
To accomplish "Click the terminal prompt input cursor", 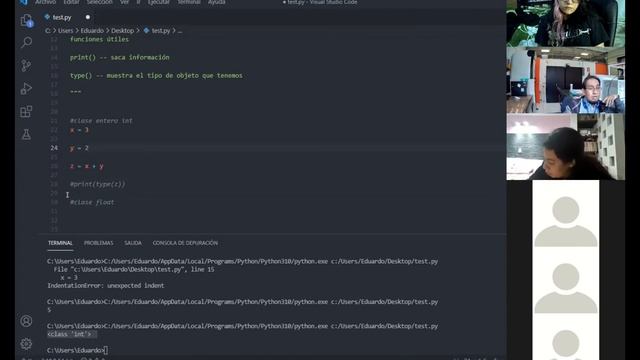I will 106,350.
